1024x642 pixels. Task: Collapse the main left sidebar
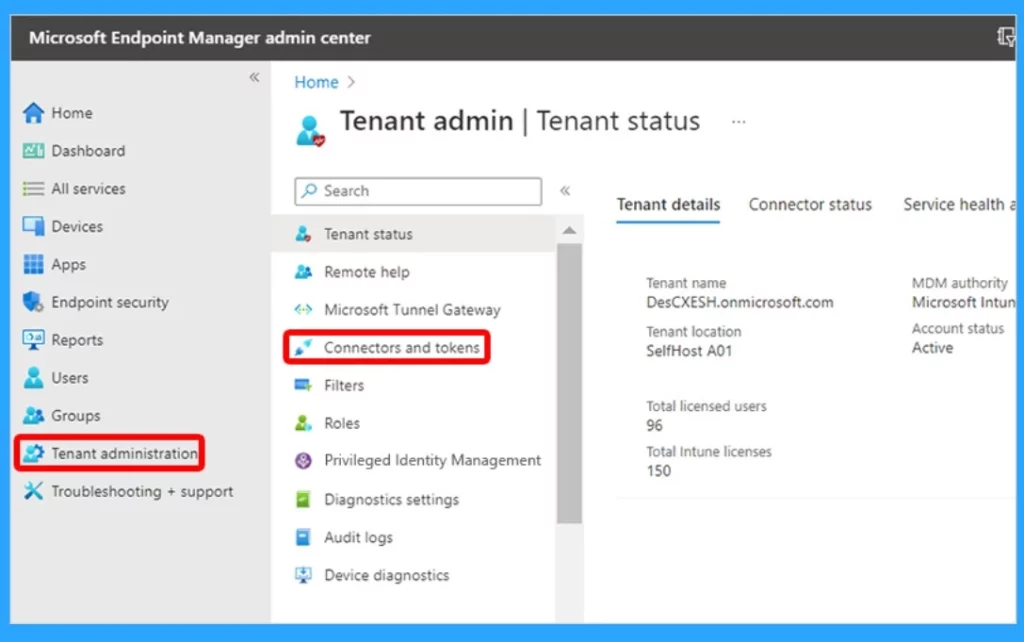(x=254, y=78)
